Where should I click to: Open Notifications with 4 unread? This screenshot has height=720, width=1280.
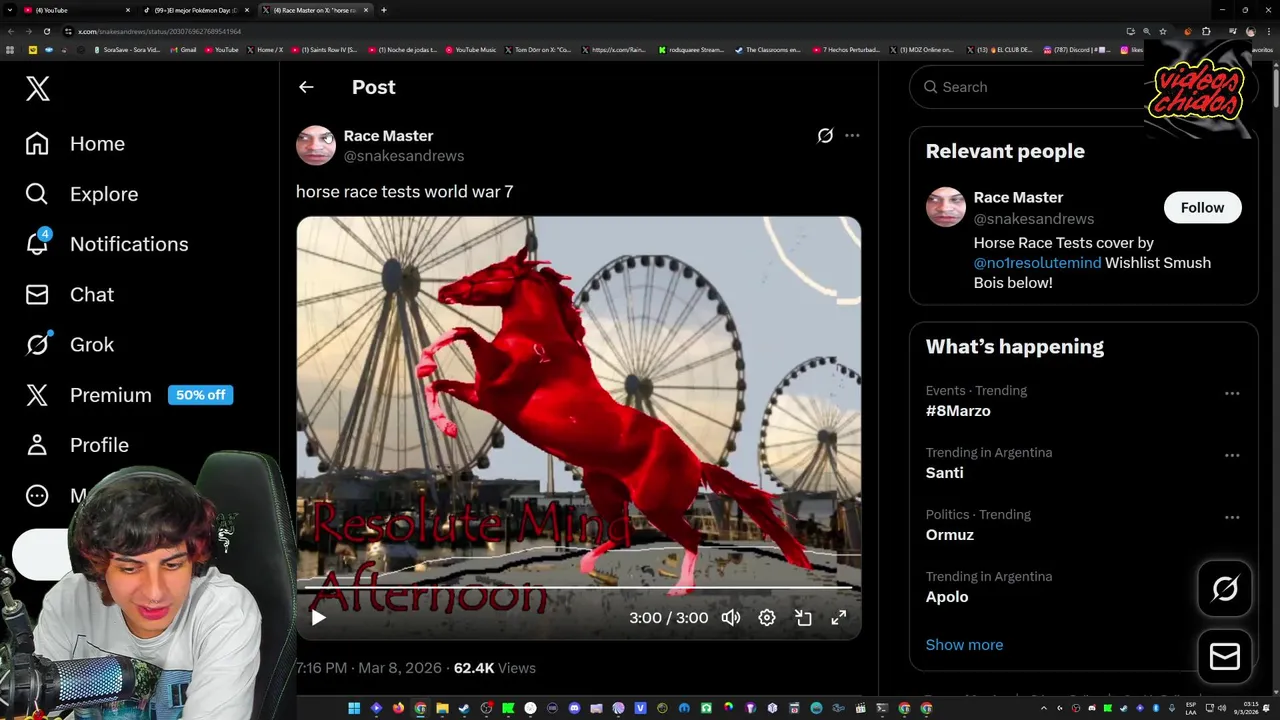(107, 244)
